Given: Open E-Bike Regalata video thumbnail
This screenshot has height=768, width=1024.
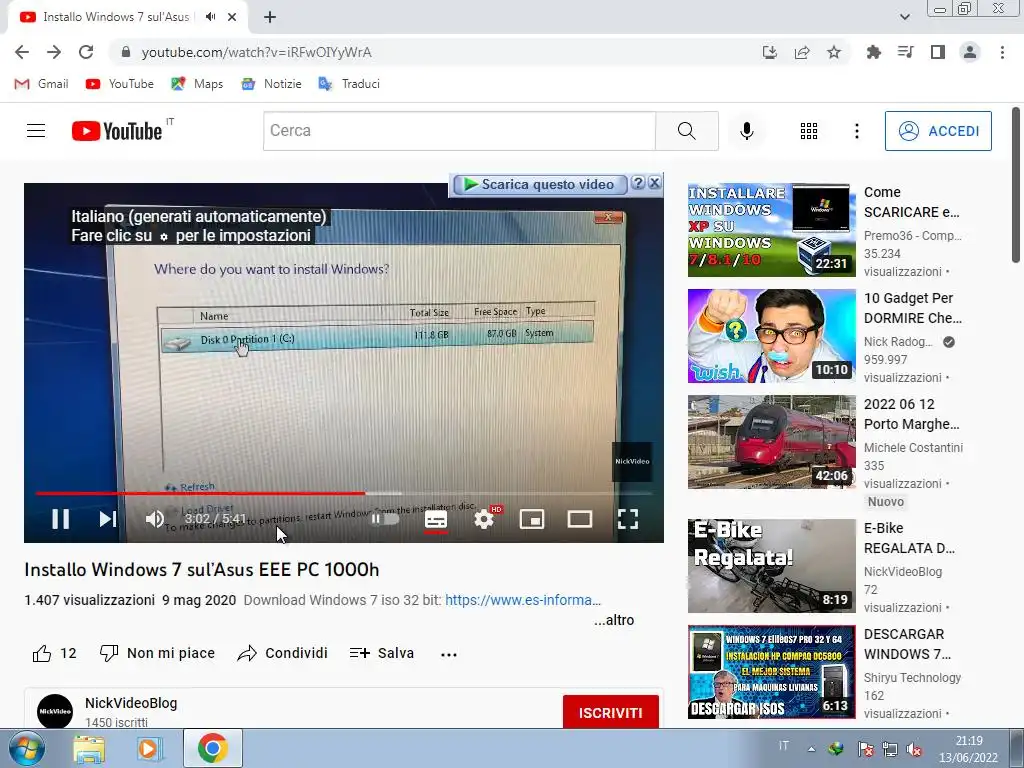Looking at the screenshot, I should [x=771, y=566].
